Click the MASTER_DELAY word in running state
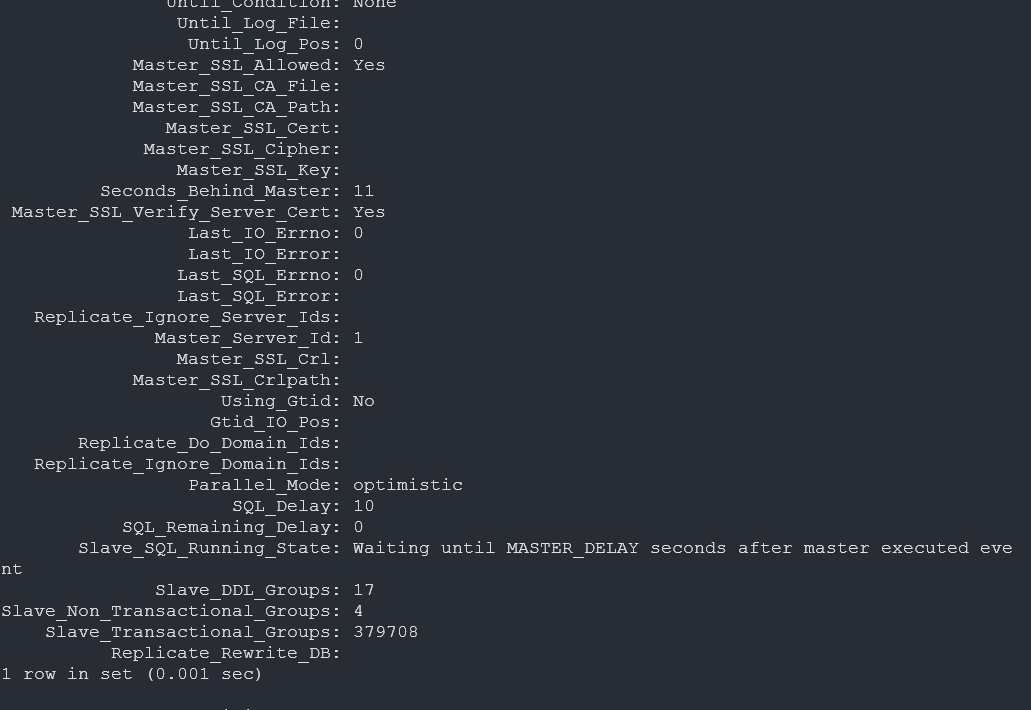 click(572, 548)
